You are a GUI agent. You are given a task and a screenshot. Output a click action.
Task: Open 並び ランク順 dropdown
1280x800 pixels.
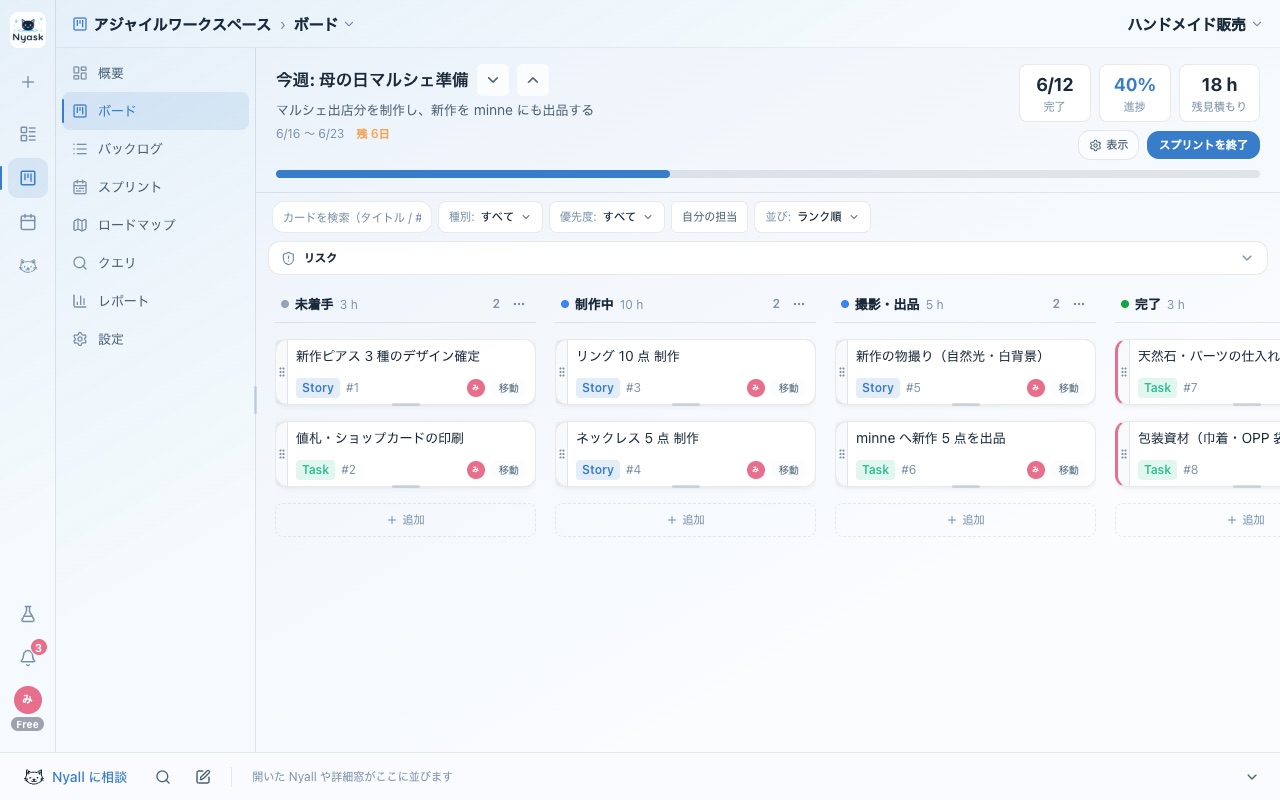click(812, 217)
